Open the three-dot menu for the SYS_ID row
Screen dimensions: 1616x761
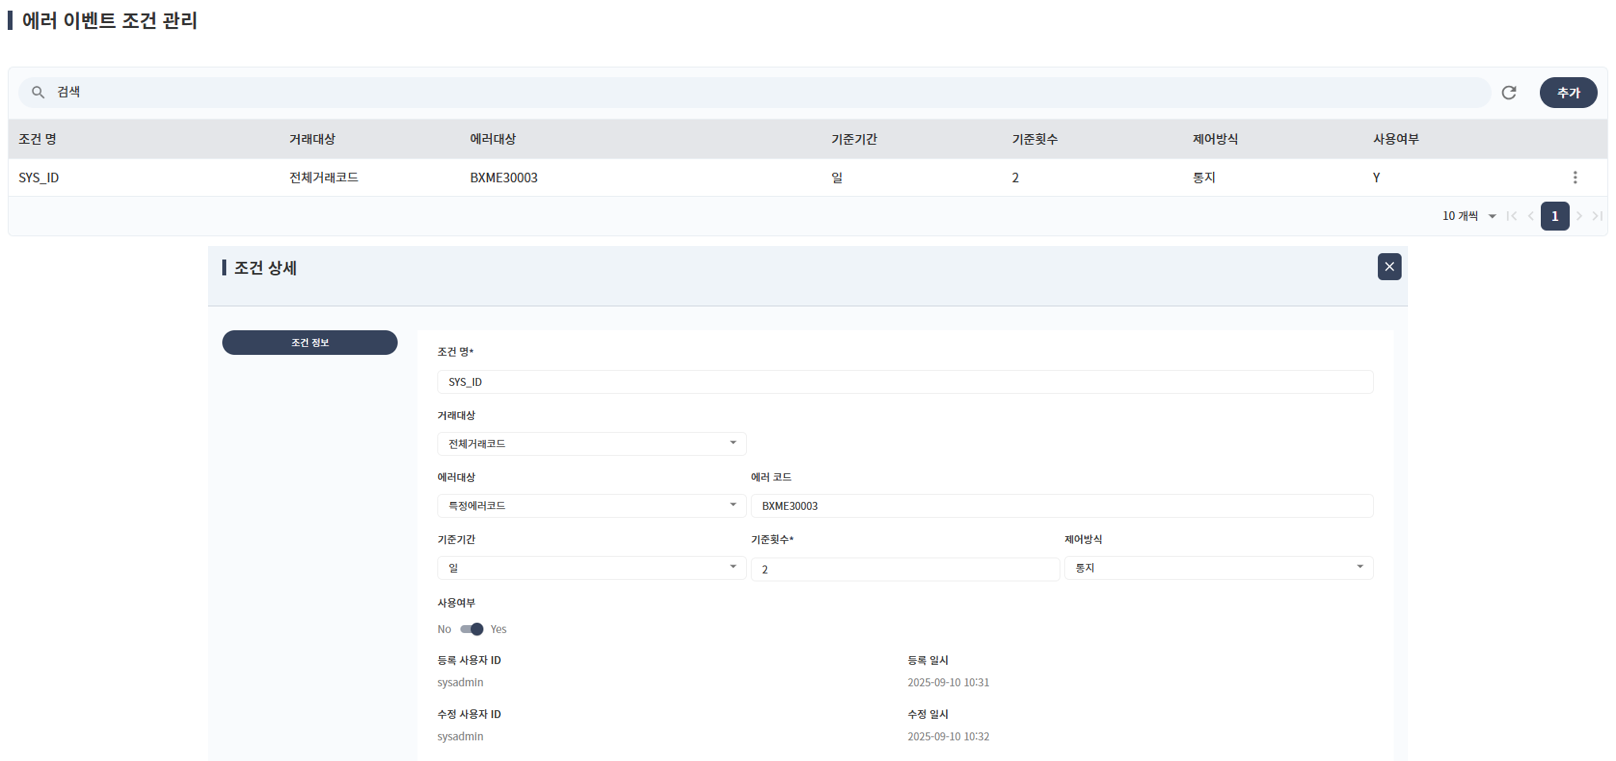[1575, 177]
